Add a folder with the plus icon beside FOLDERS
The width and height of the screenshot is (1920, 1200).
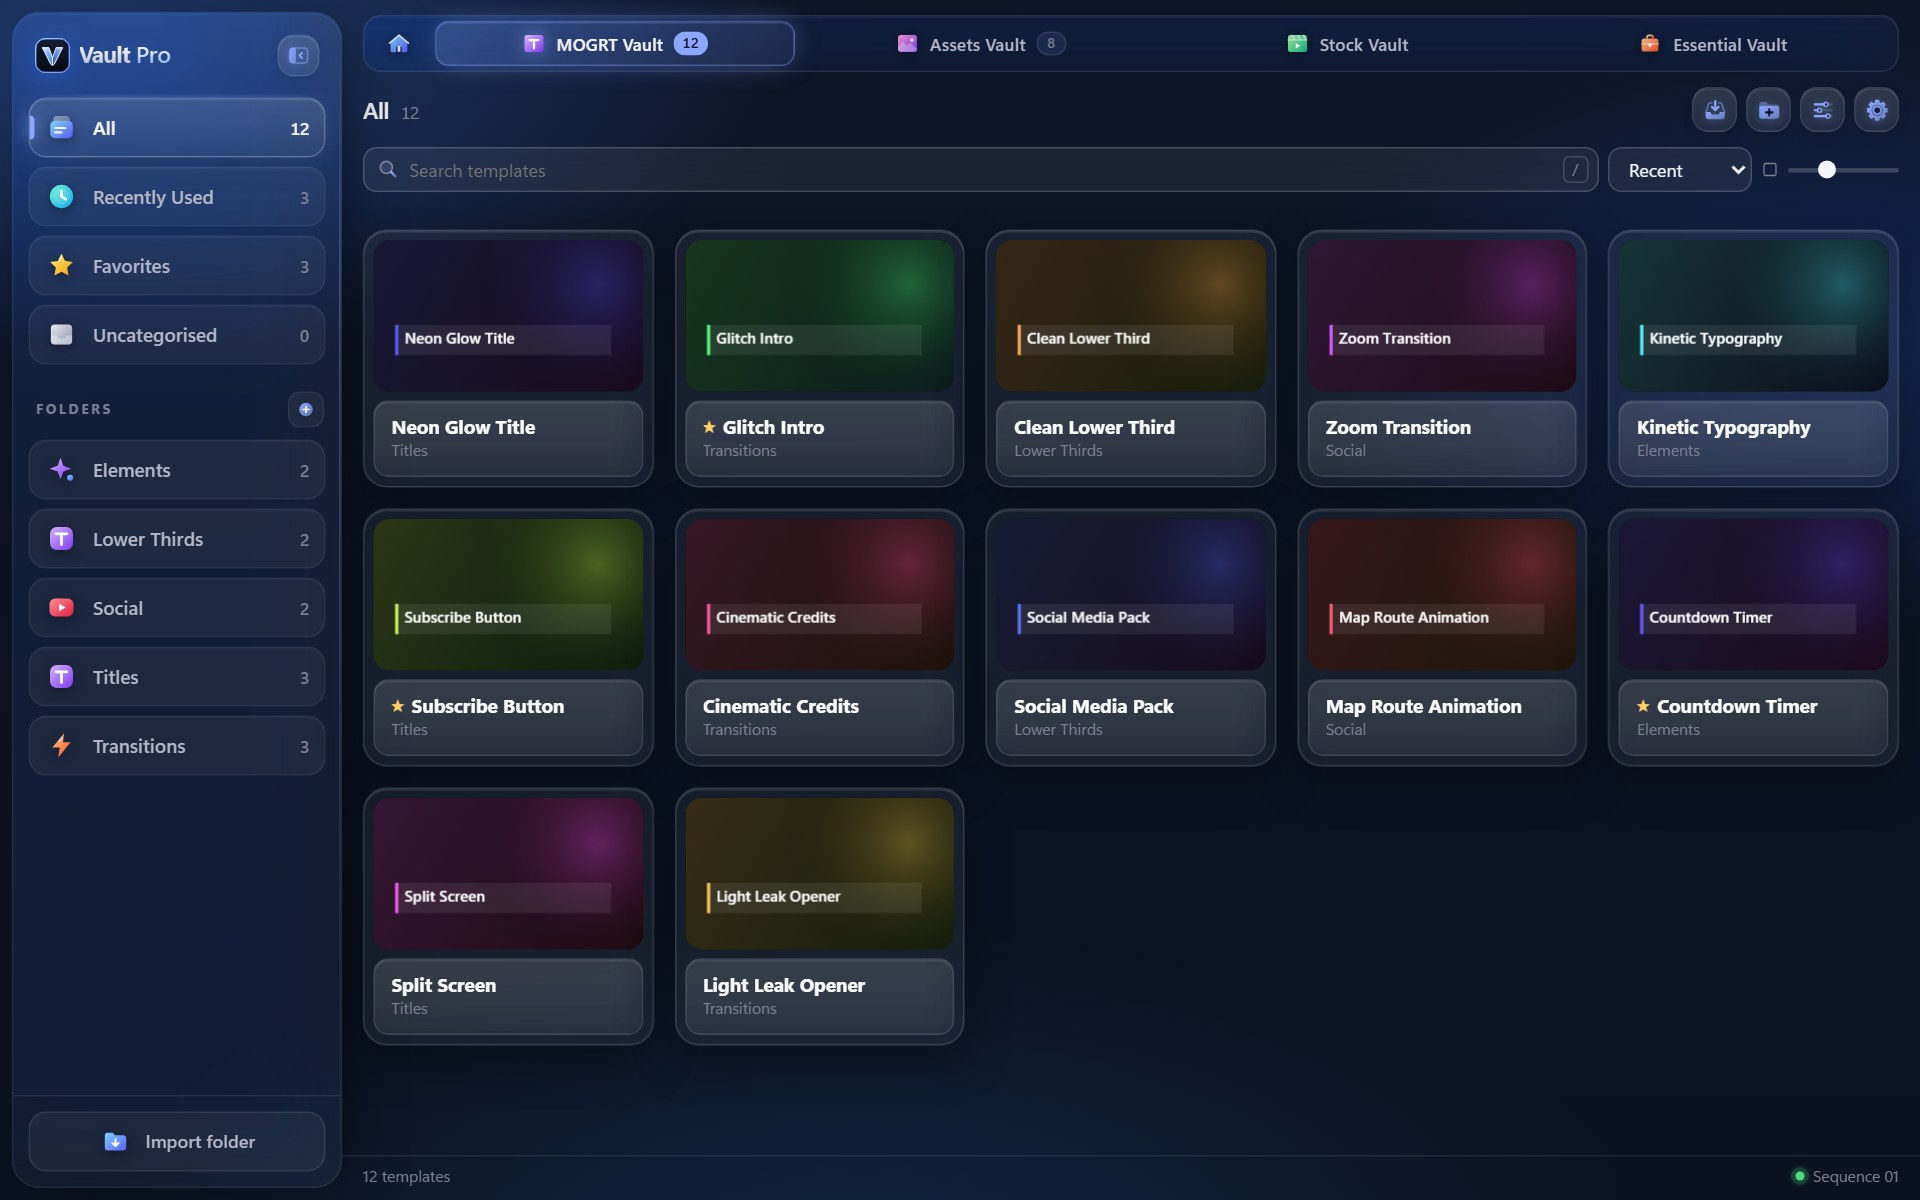306,409
